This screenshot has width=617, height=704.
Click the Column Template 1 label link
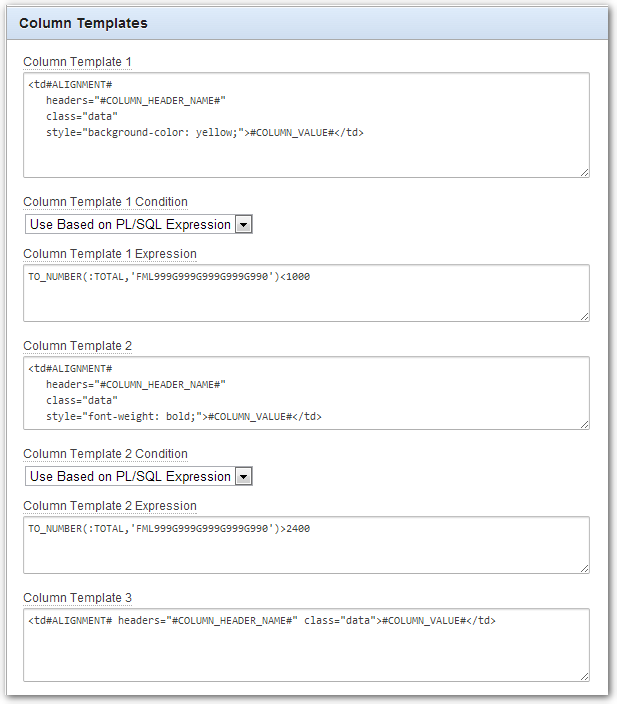[x=77, y=62]
